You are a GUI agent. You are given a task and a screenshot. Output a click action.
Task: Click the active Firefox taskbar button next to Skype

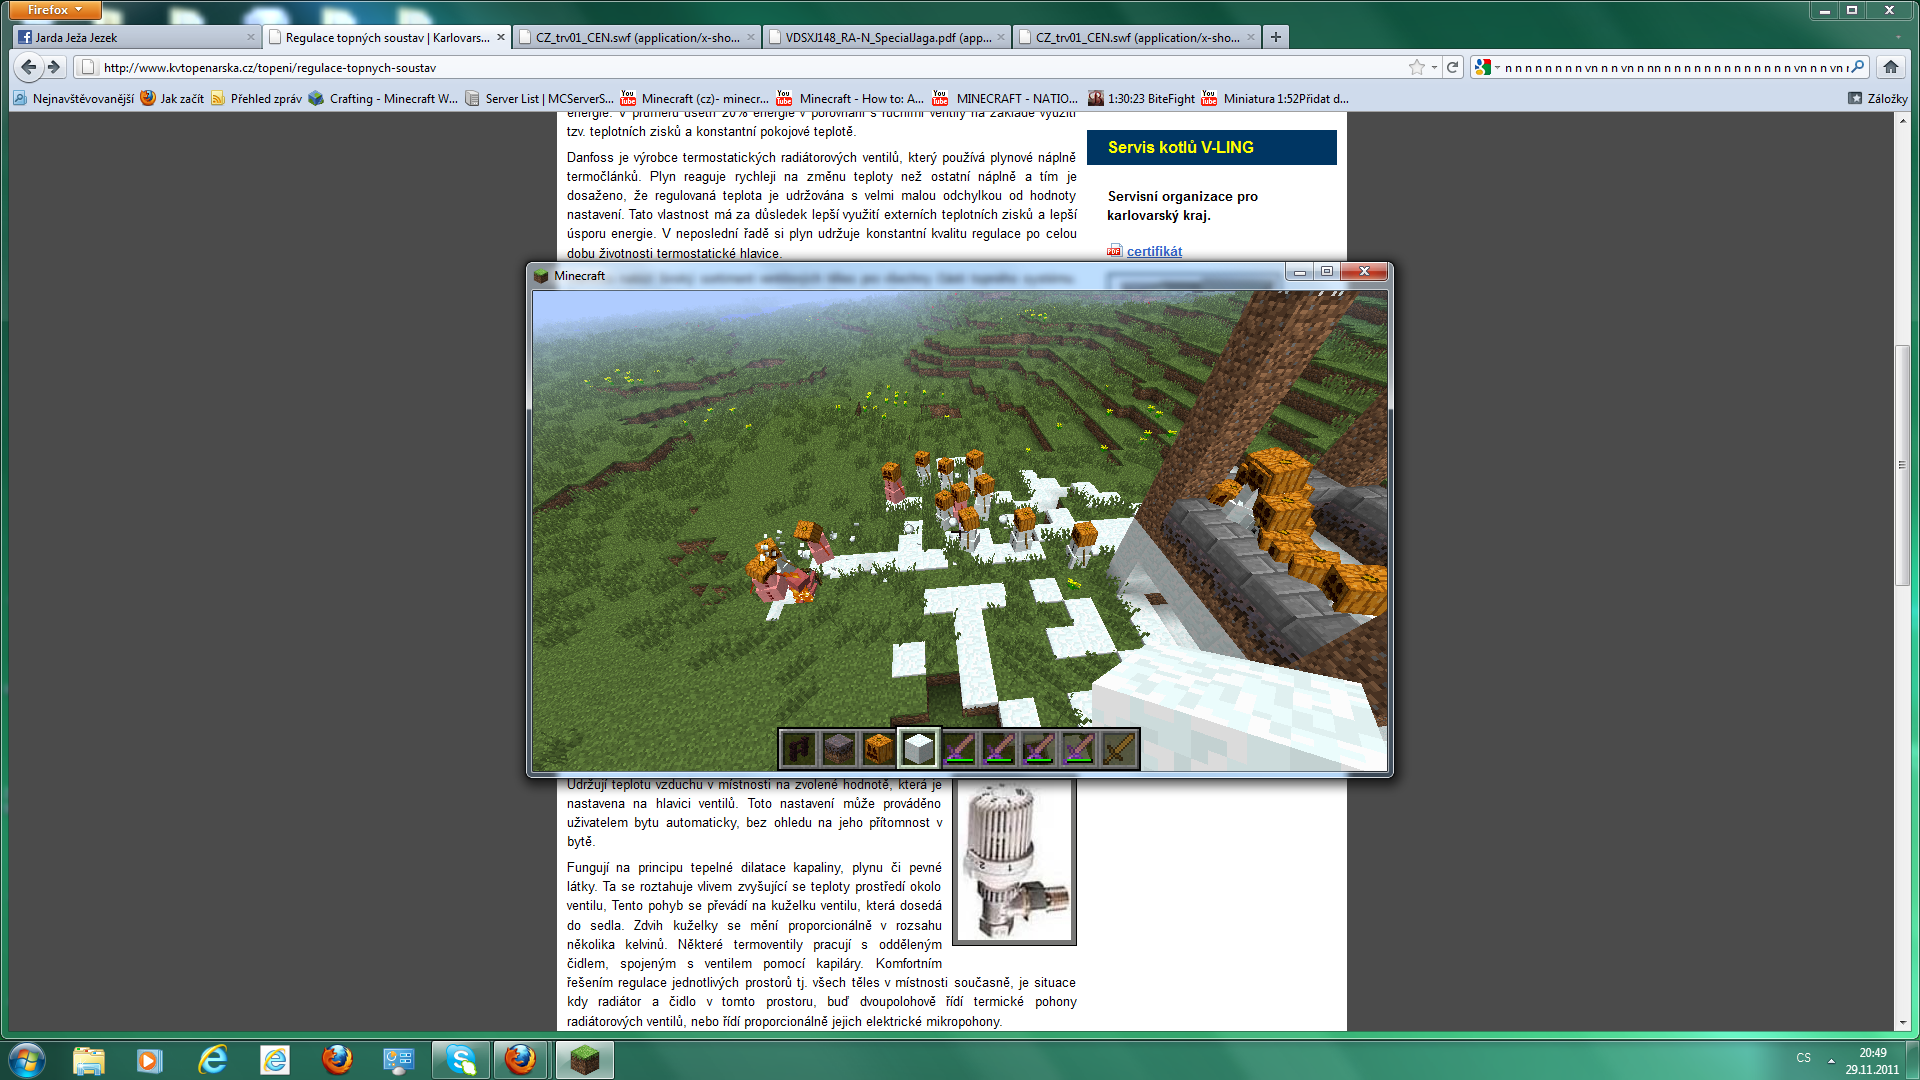(x=521, y=1060)
